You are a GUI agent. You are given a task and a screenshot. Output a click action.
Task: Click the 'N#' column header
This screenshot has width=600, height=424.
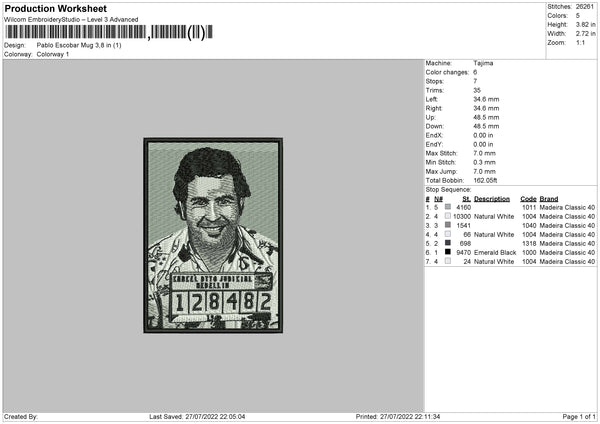coord(439,199)
